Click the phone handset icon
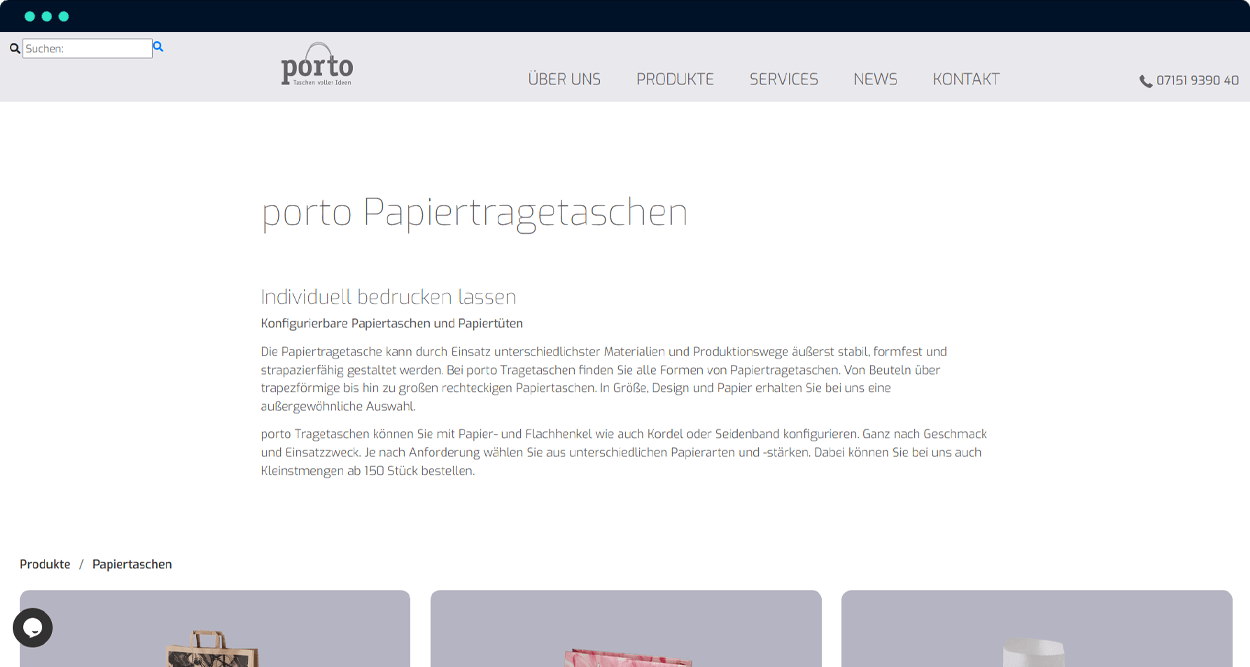Viewport: 1250px width, 667px height. [x=1146, y=81]
